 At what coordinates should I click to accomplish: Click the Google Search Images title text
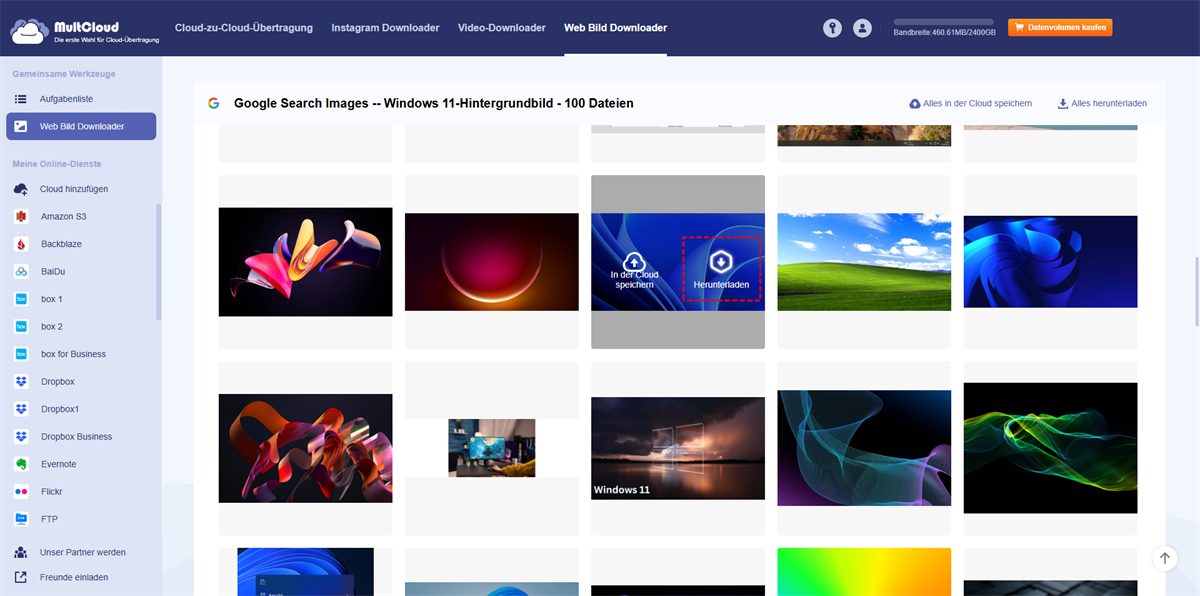[434, 103]
